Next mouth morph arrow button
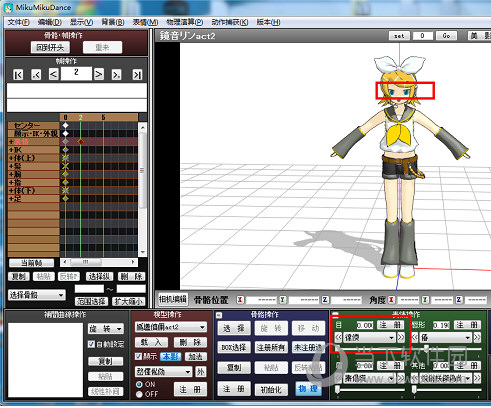The width and height of the screenshot is (491, 408). pyautogui.click(x=477, y=337)
